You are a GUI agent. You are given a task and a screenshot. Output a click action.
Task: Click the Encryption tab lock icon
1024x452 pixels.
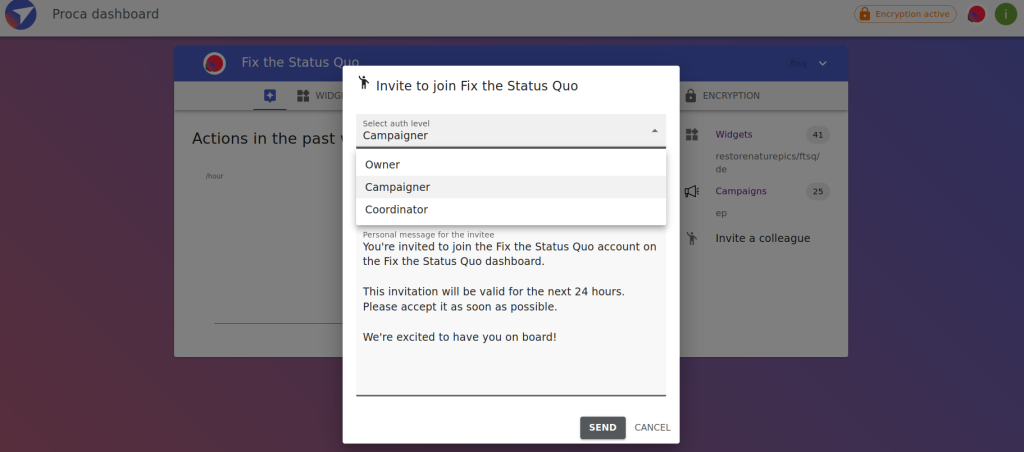click(x=690, y=95)
